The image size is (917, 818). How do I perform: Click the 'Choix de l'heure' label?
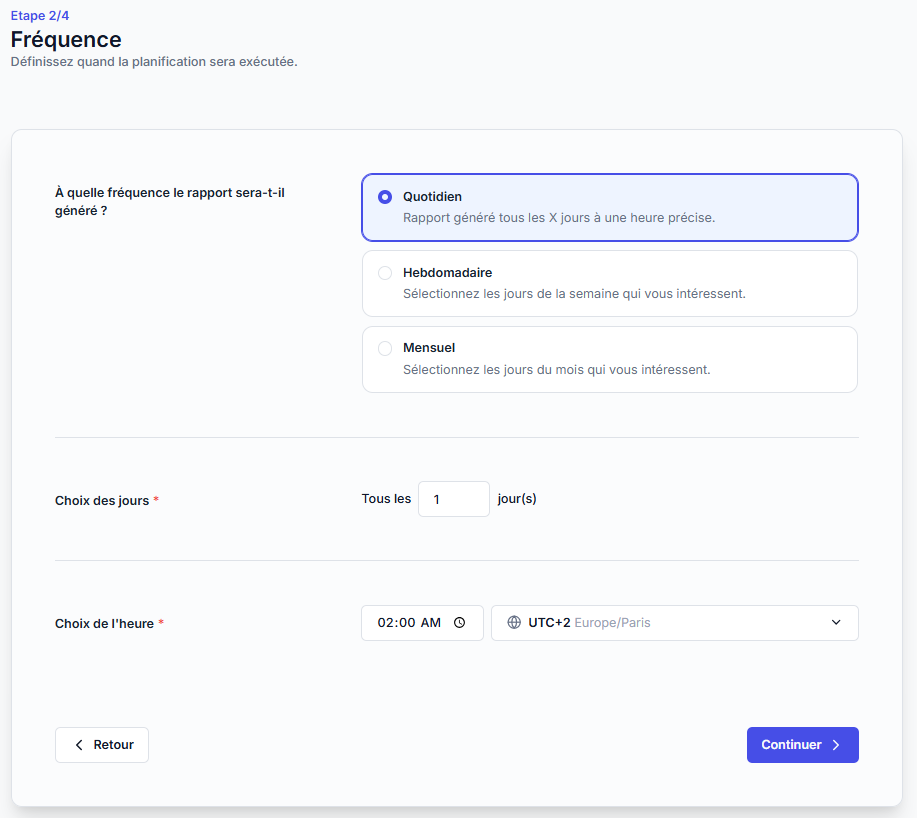coord(105,624)
